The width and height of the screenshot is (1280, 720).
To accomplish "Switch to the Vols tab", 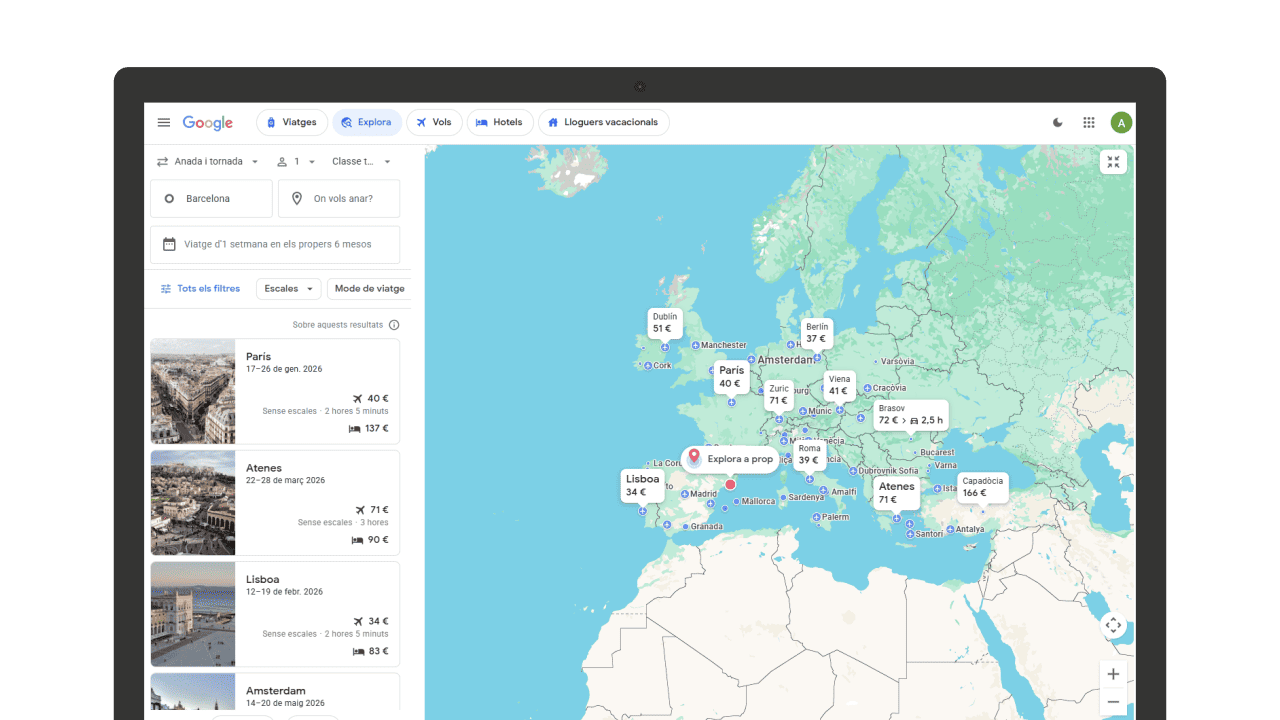I will (x=434, y=123).
